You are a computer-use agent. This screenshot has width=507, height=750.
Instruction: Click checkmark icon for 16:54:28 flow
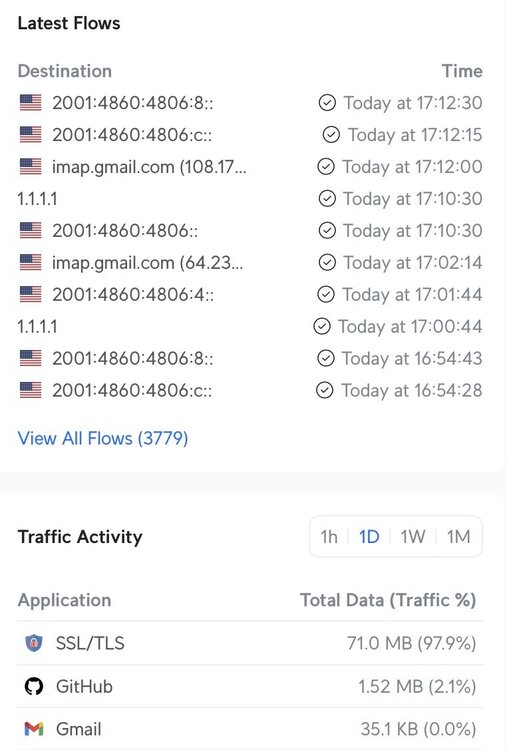324,390
